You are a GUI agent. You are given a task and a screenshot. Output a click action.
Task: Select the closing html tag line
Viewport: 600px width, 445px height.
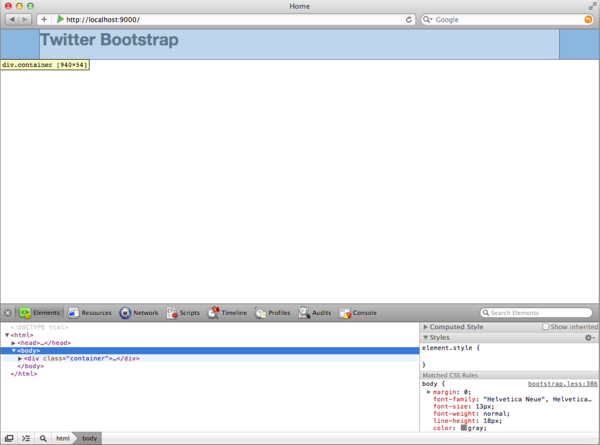point(24,374)
